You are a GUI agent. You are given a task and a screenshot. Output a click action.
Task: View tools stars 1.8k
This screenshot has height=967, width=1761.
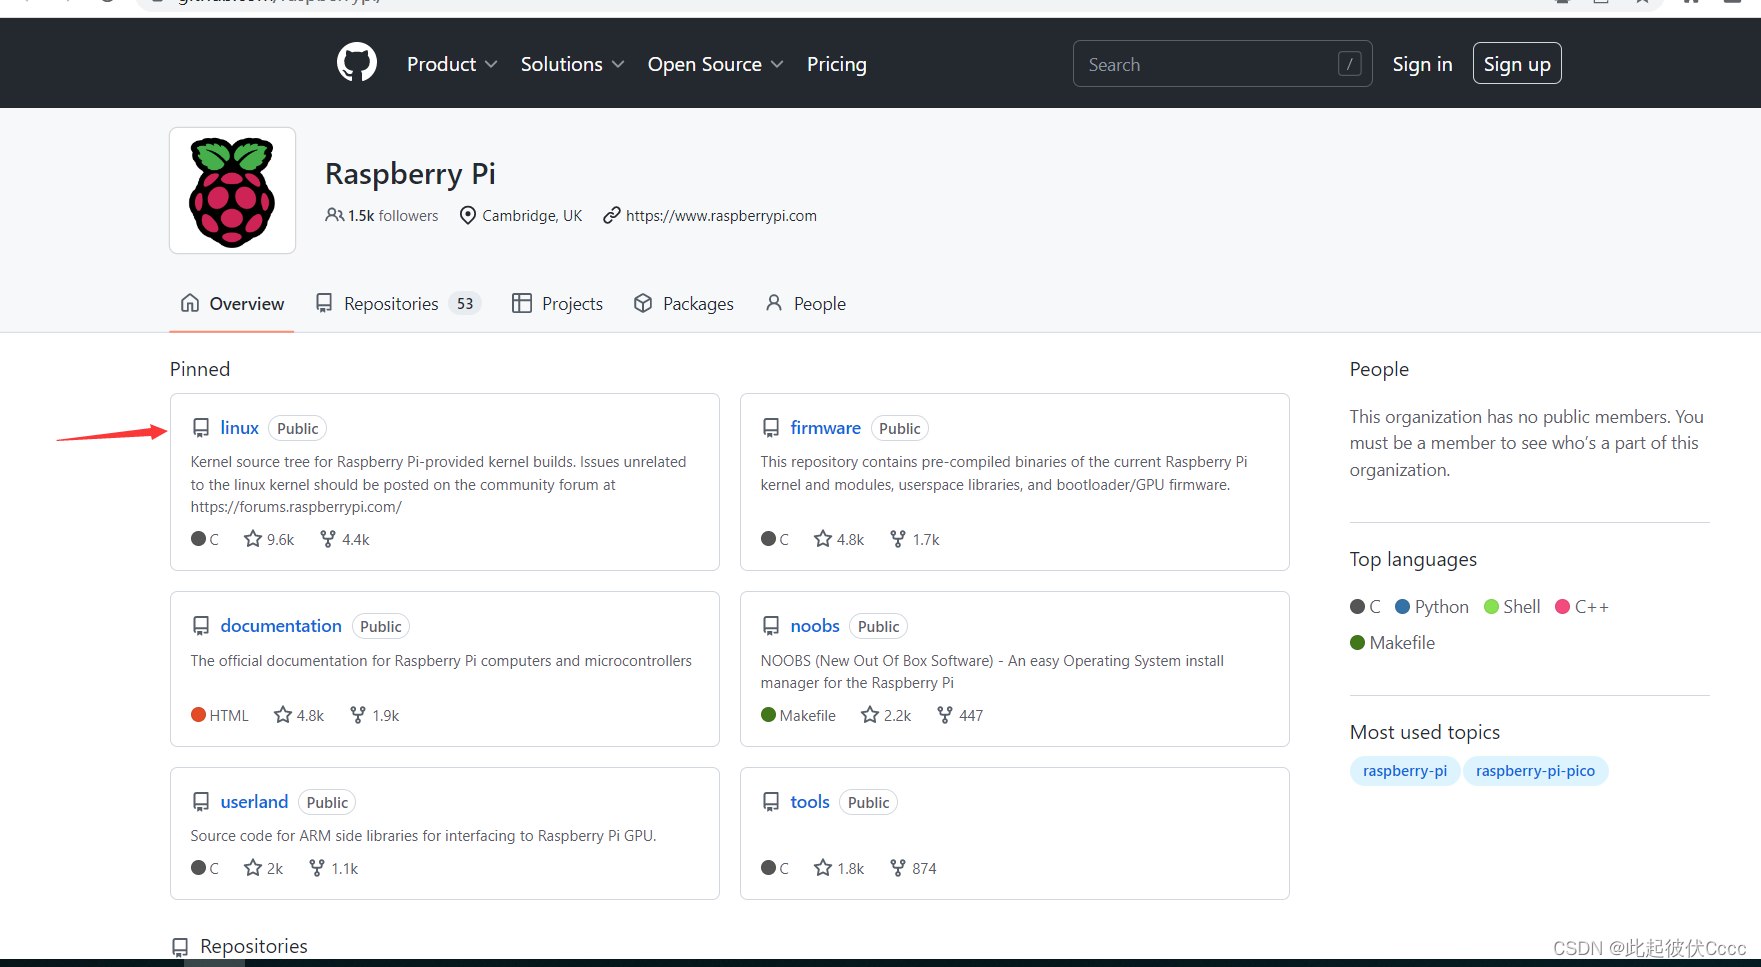click(839, 868)
